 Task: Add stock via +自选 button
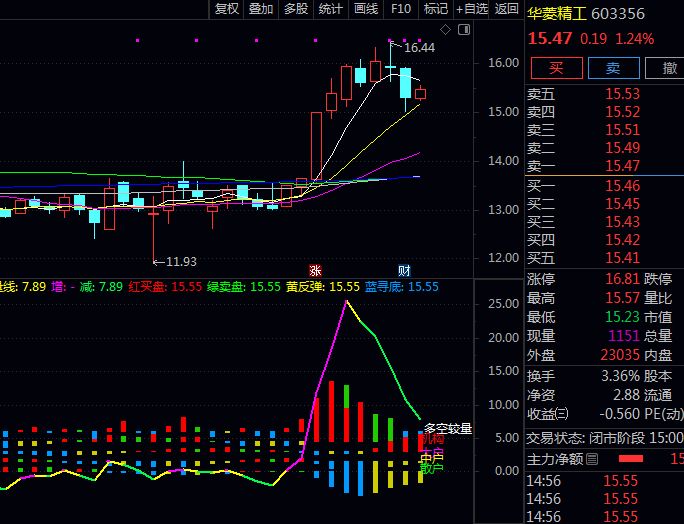pyautogui.click(x=472, y=9)
